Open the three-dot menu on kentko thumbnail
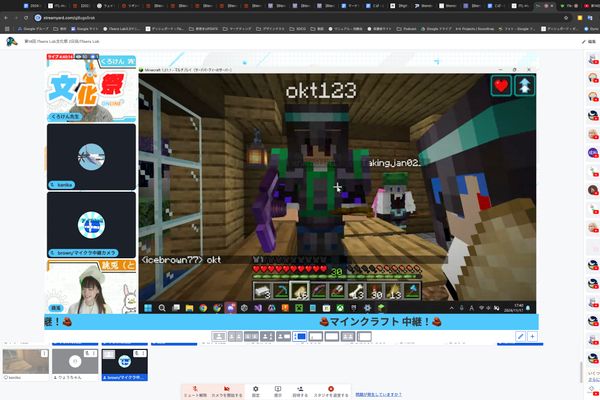The image size is (600, 400). (x=44, y=353)
